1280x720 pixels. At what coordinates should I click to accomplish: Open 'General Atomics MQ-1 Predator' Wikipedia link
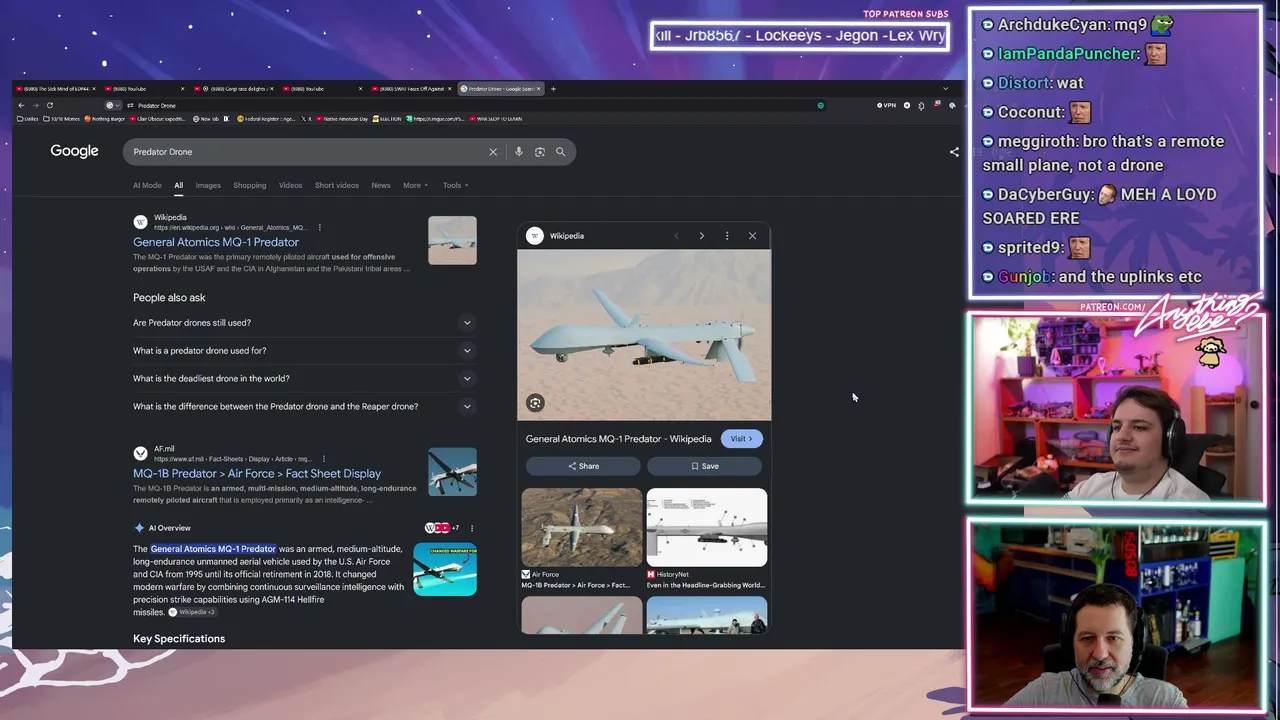coord(216,242)
